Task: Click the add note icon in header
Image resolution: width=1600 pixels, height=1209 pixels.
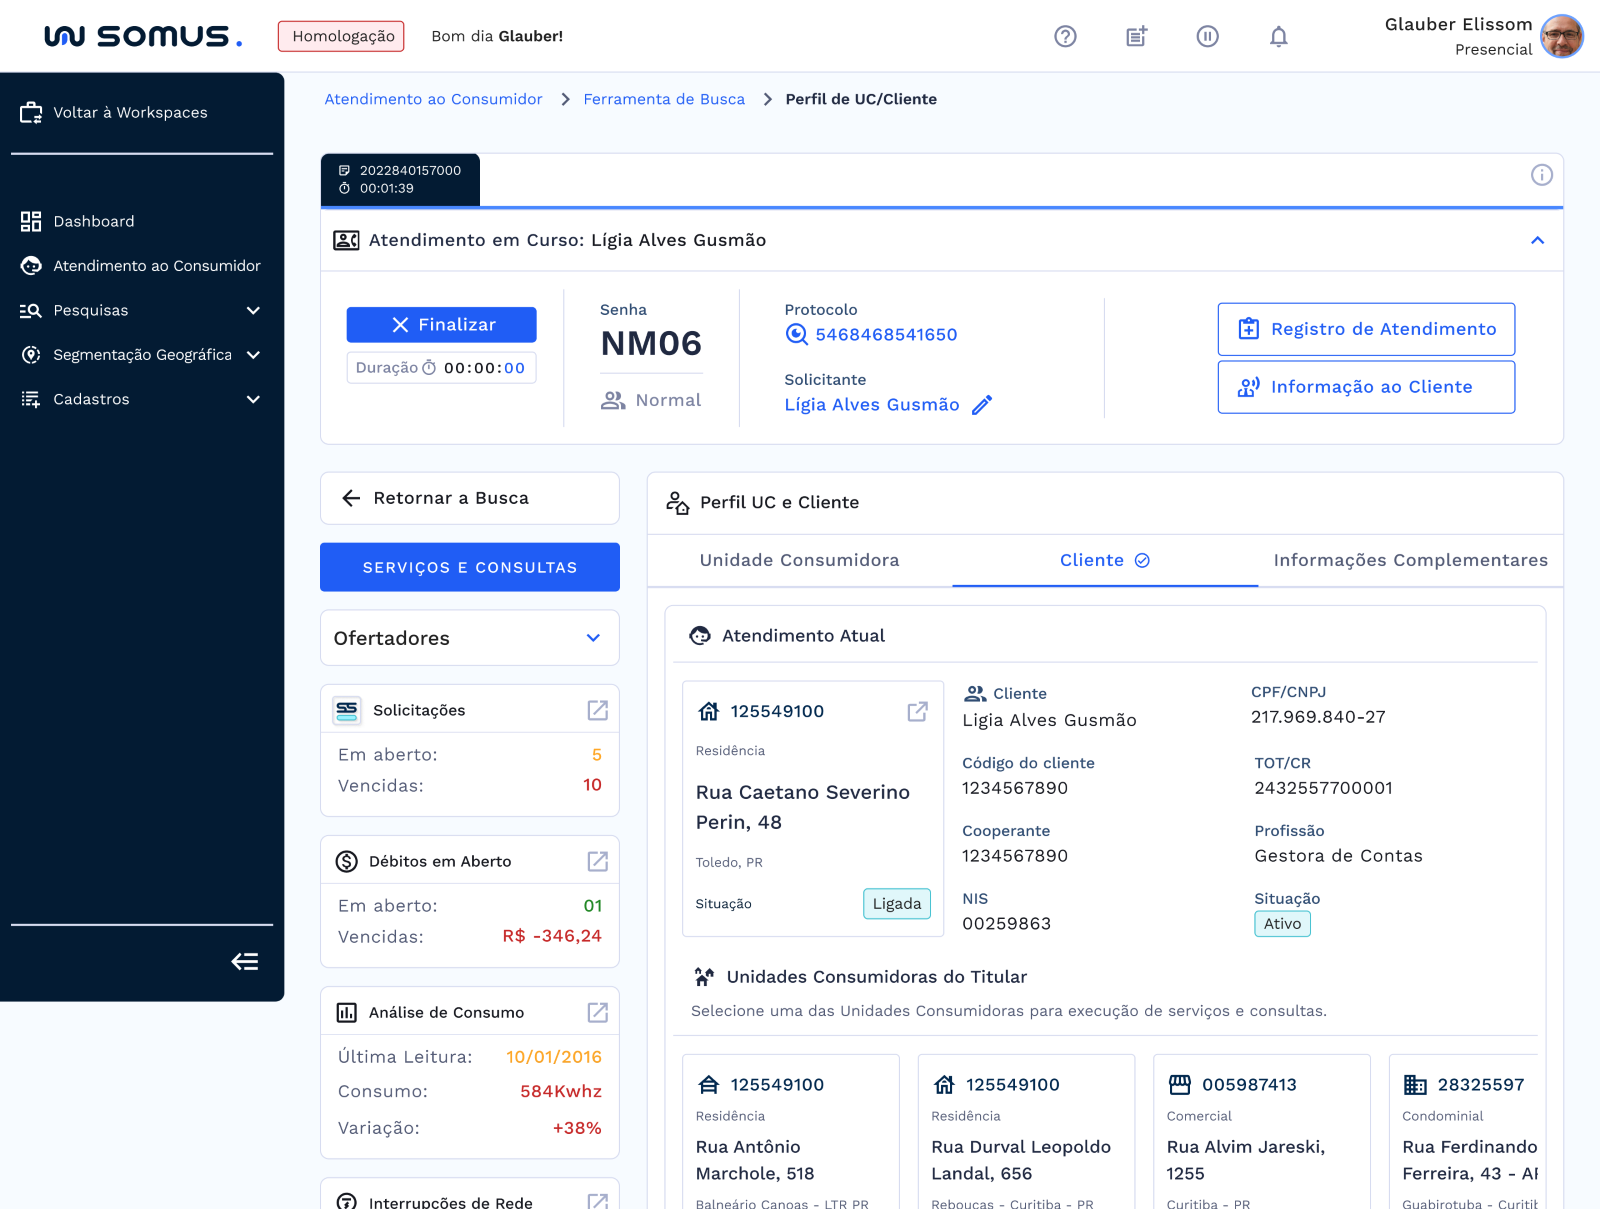Action: (x=1136, y=37)
